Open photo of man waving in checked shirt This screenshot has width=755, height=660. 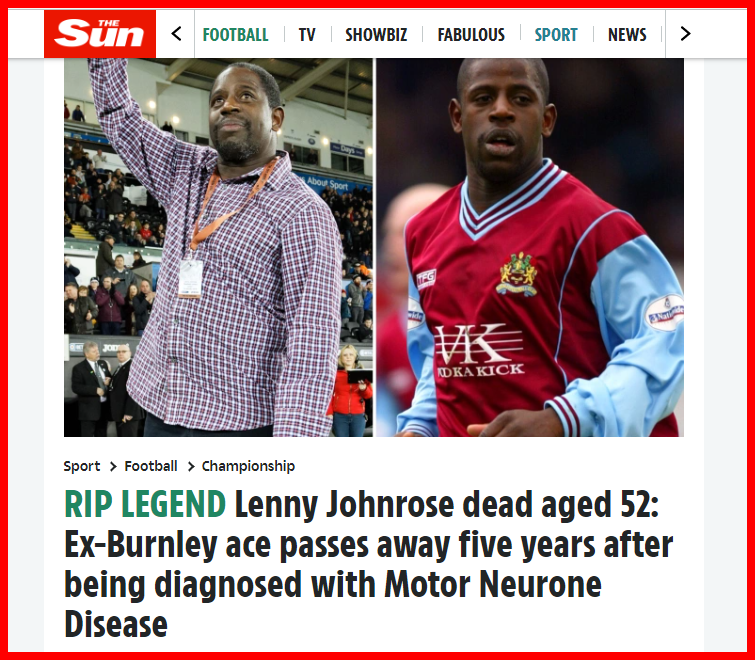tap(218, 247)
